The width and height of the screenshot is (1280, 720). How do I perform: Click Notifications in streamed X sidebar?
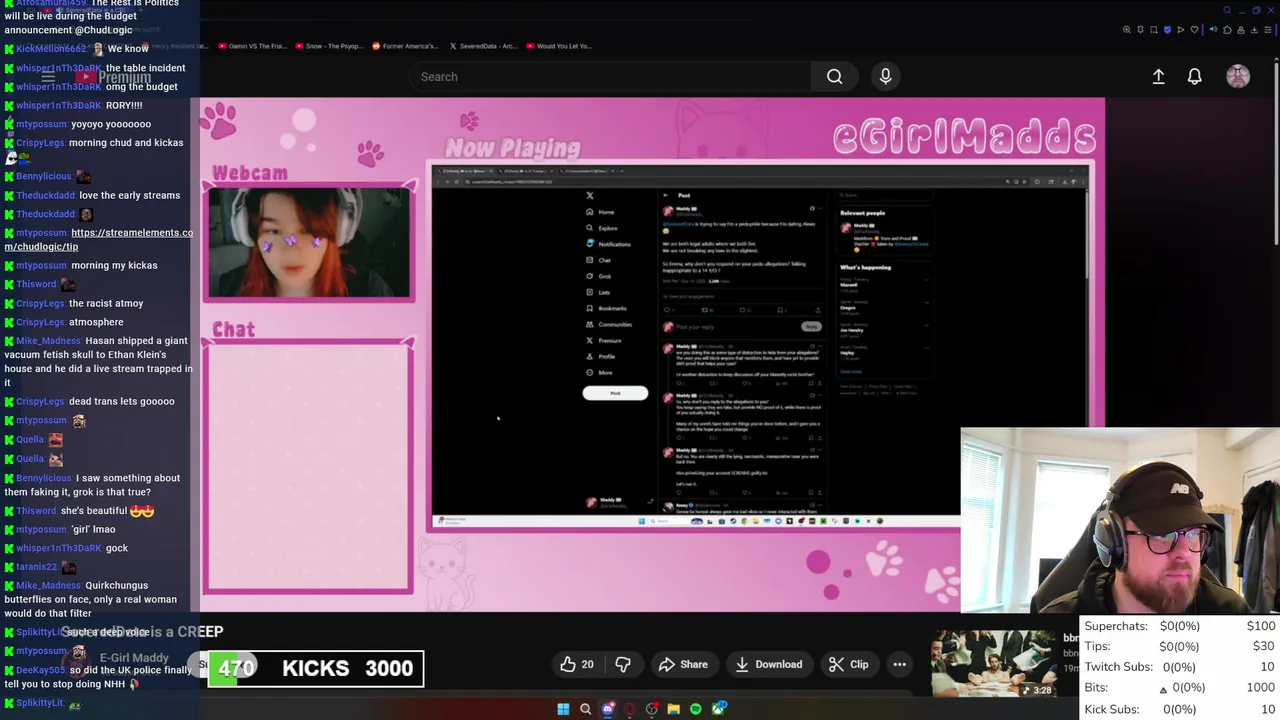click(x=608, y=244)
